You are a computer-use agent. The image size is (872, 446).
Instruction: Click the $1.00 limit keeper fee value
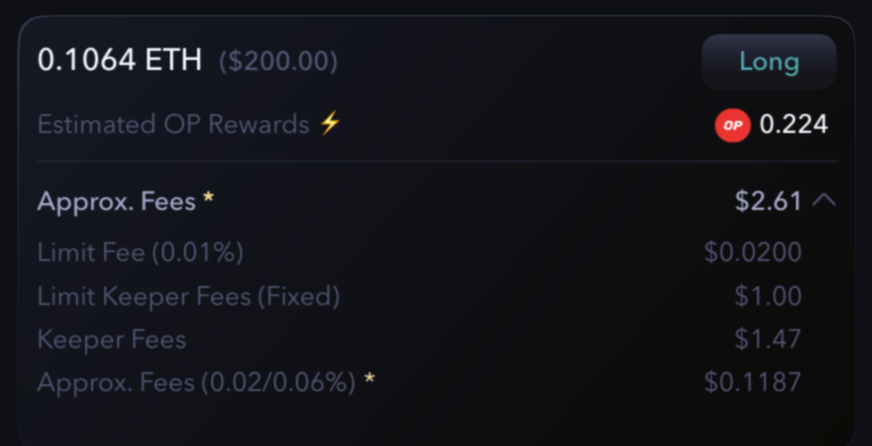pyautogui.click(x=767, y=296)
